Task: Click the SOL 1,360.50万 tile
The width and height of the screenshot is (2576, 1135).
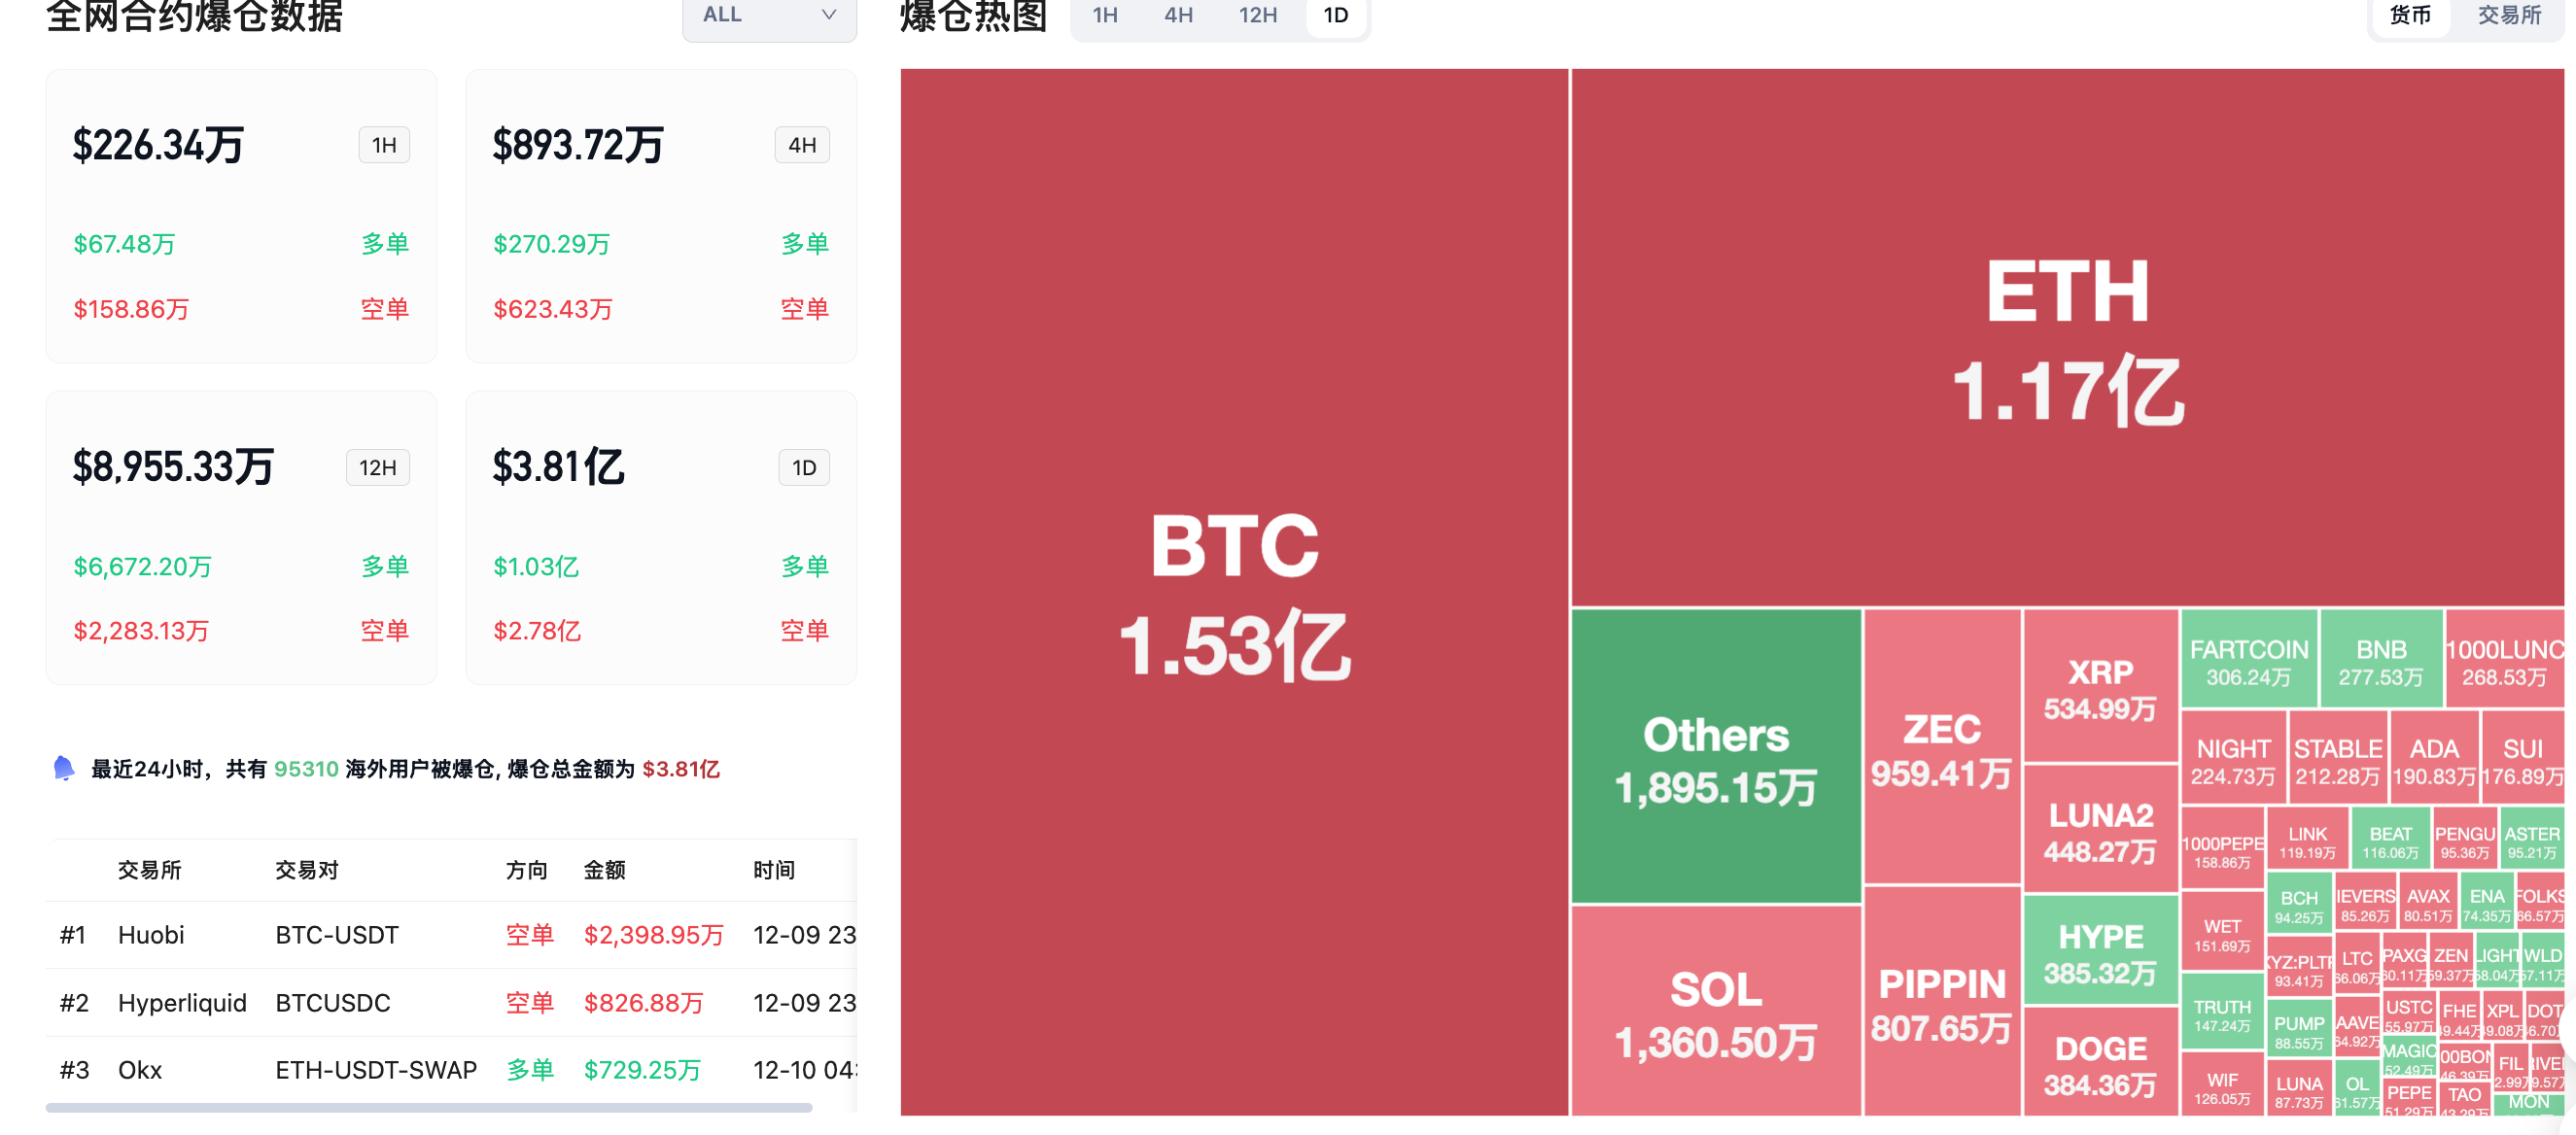Action: pos(1716,1012)
